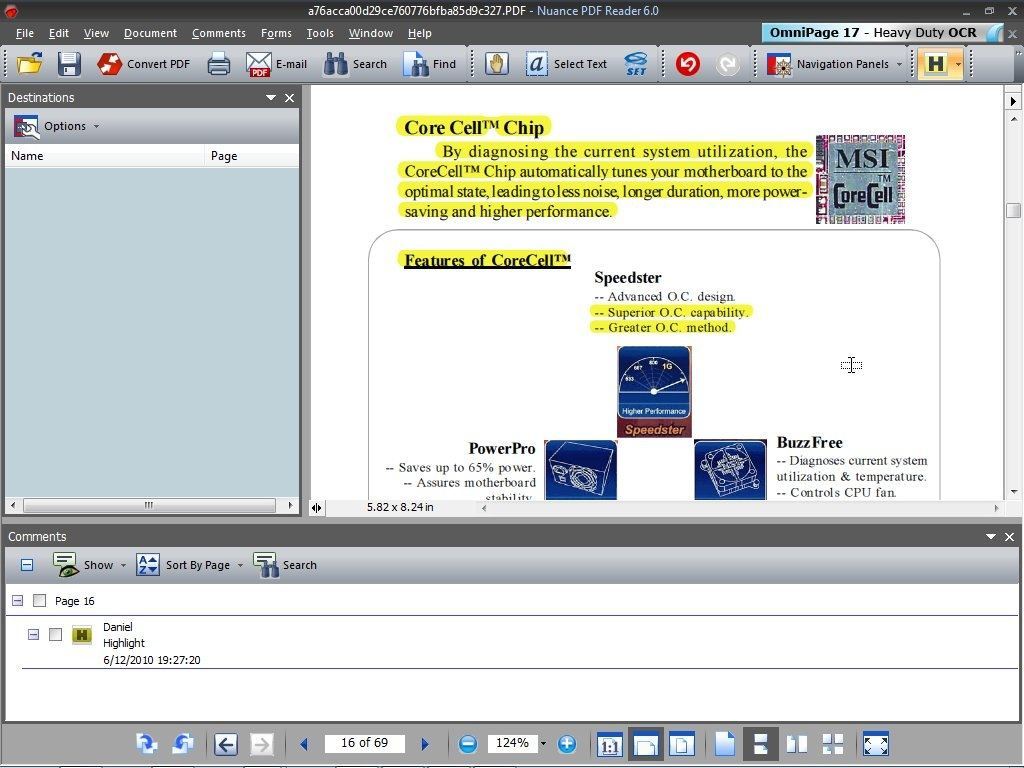This screenshot has width=1024, height=768.
Task: Save the document
Action: pos(68,64)
